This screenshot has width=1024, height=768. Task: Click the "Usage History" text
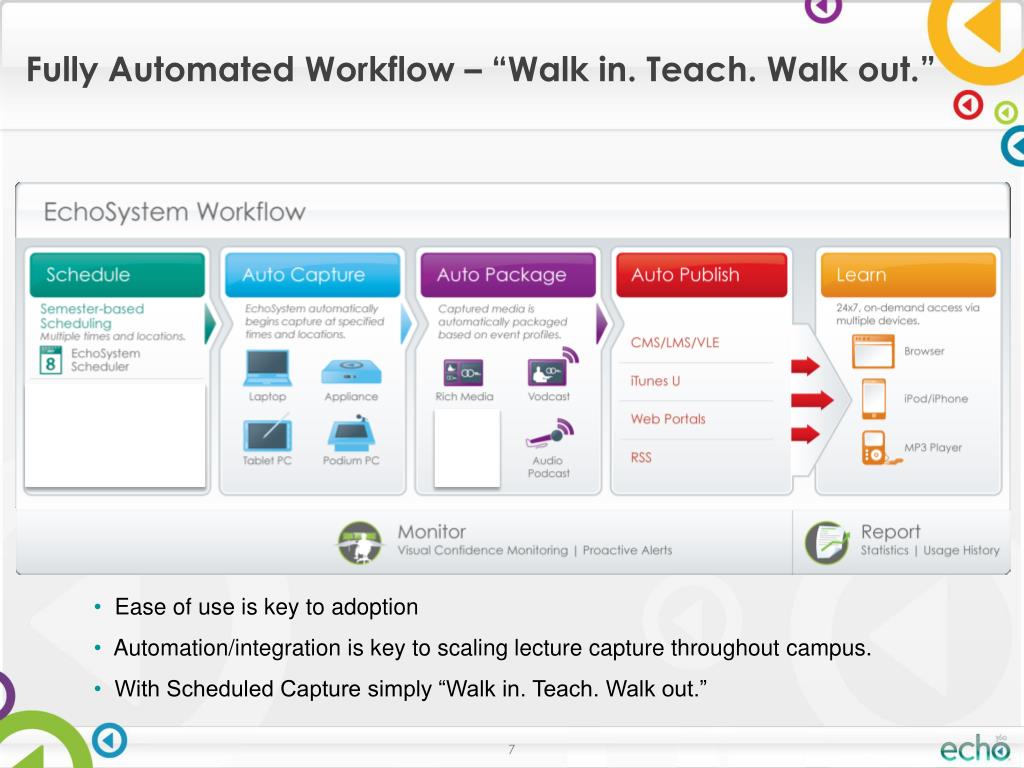[x=961, y=551]
